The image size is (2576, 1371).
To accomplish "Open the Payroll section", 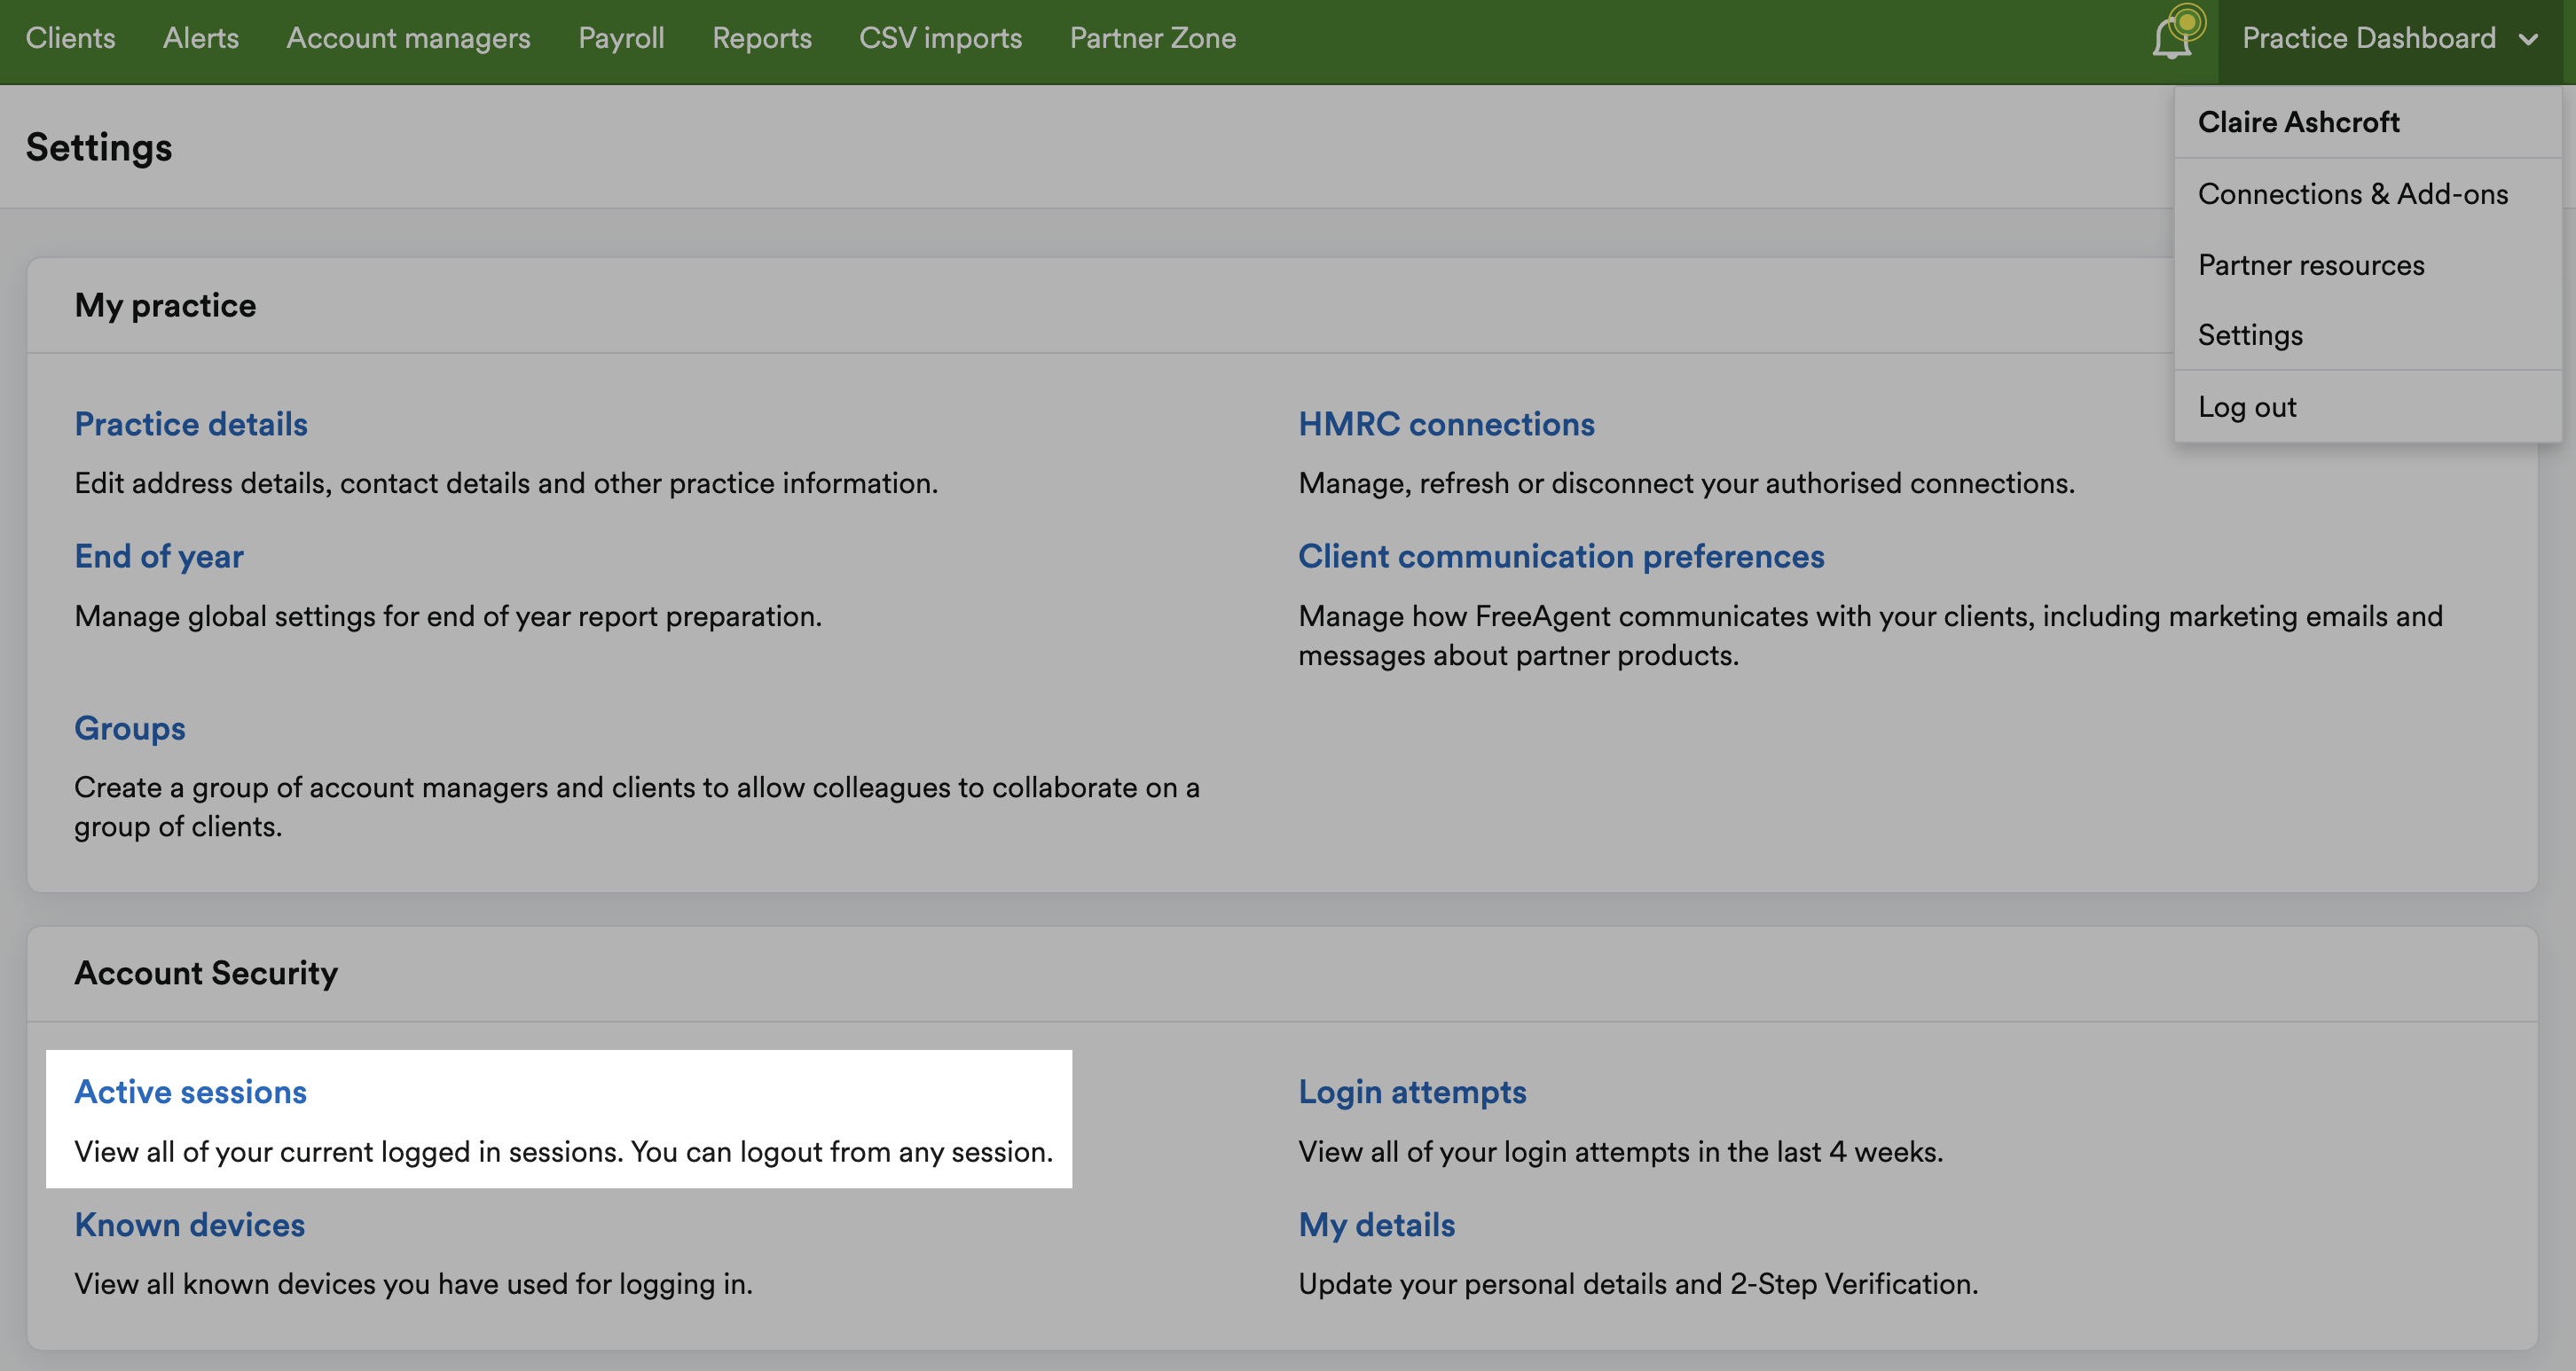I will pos(621,38).
